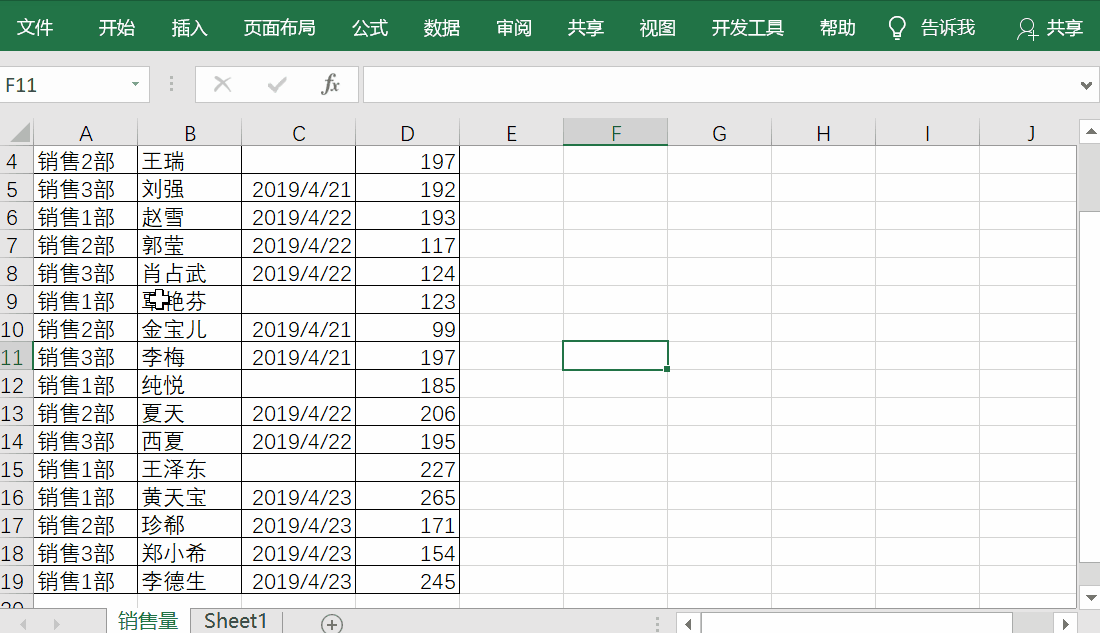Click the scroll-right arrow on horizontal scrollbar
1100x633 pixels.
pos(1067,621)
